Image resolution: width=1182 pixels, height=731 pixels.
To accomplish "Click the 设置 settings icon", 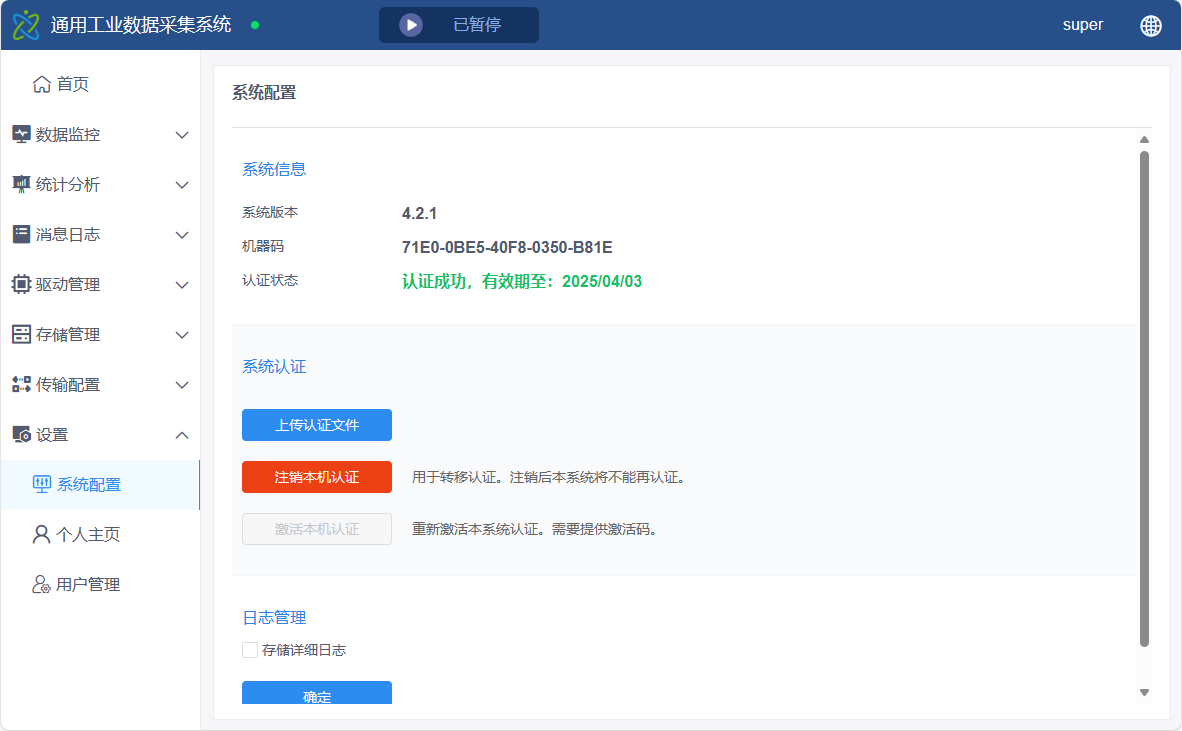I will (x=21, y=435).
